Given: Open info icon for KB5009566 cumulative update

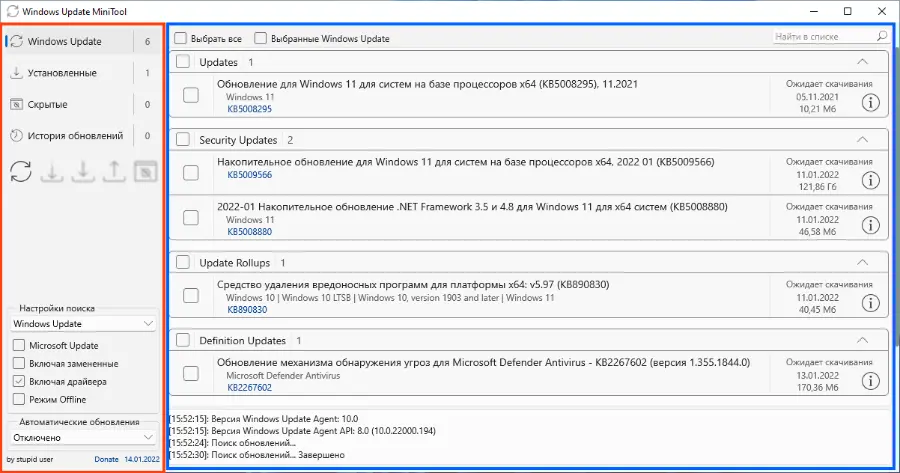Looking at the screenshot, I should 870,180.
